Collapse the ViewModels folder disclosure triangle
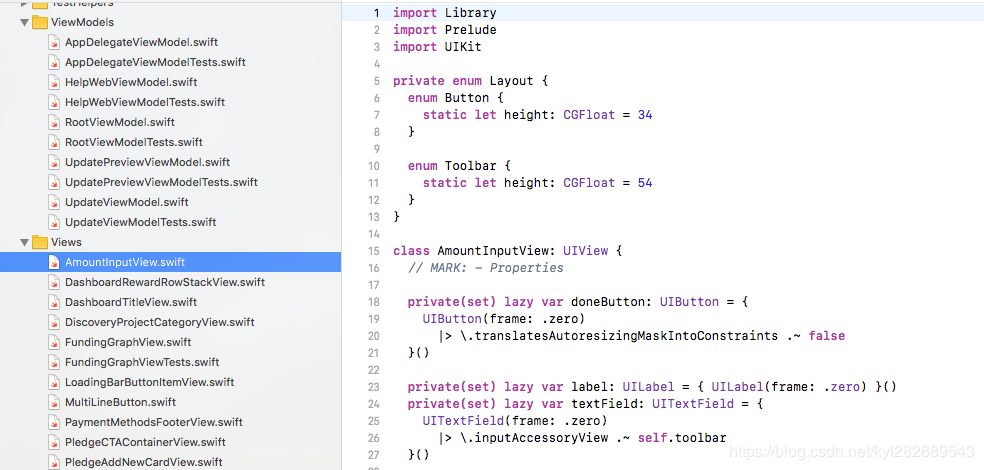984x470 pixels. [x=24, y=23]
